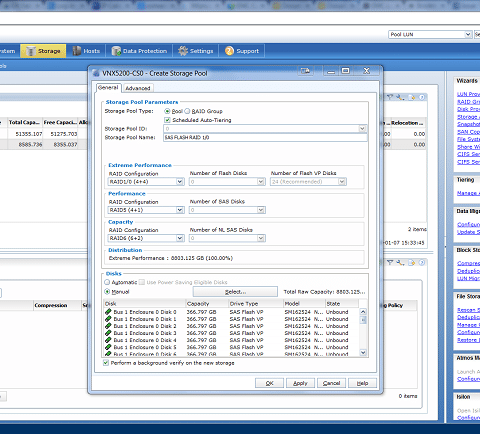Click the filter icon in the lower table toolbar

tap(390, 263)
